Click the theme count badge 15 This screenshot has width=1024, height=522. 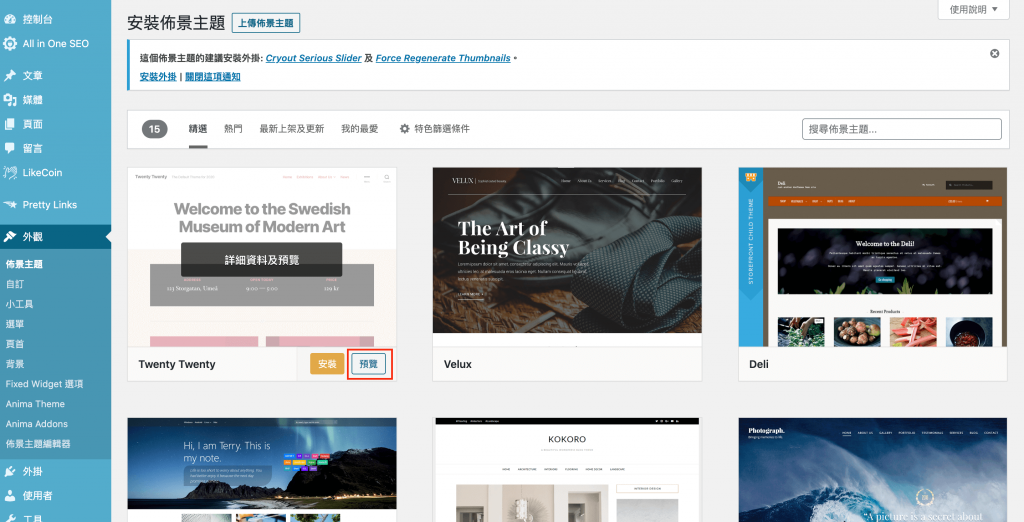[155, 129]
